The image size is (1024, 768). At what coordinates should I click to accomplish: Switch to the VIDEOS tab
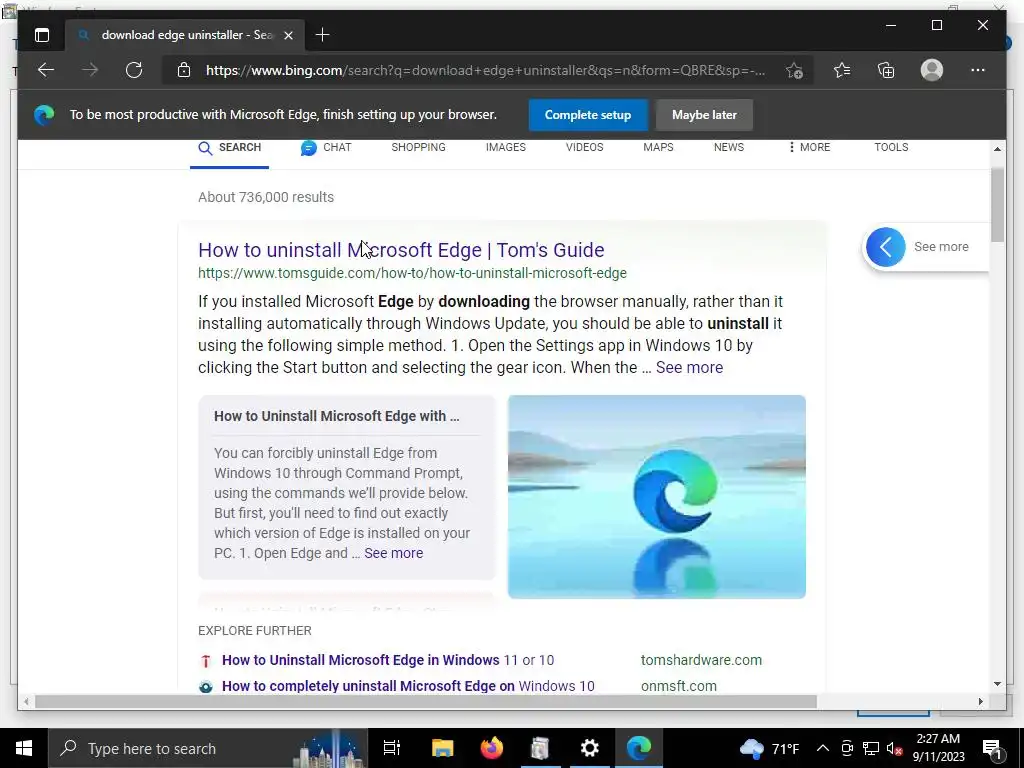coord(584,148)
